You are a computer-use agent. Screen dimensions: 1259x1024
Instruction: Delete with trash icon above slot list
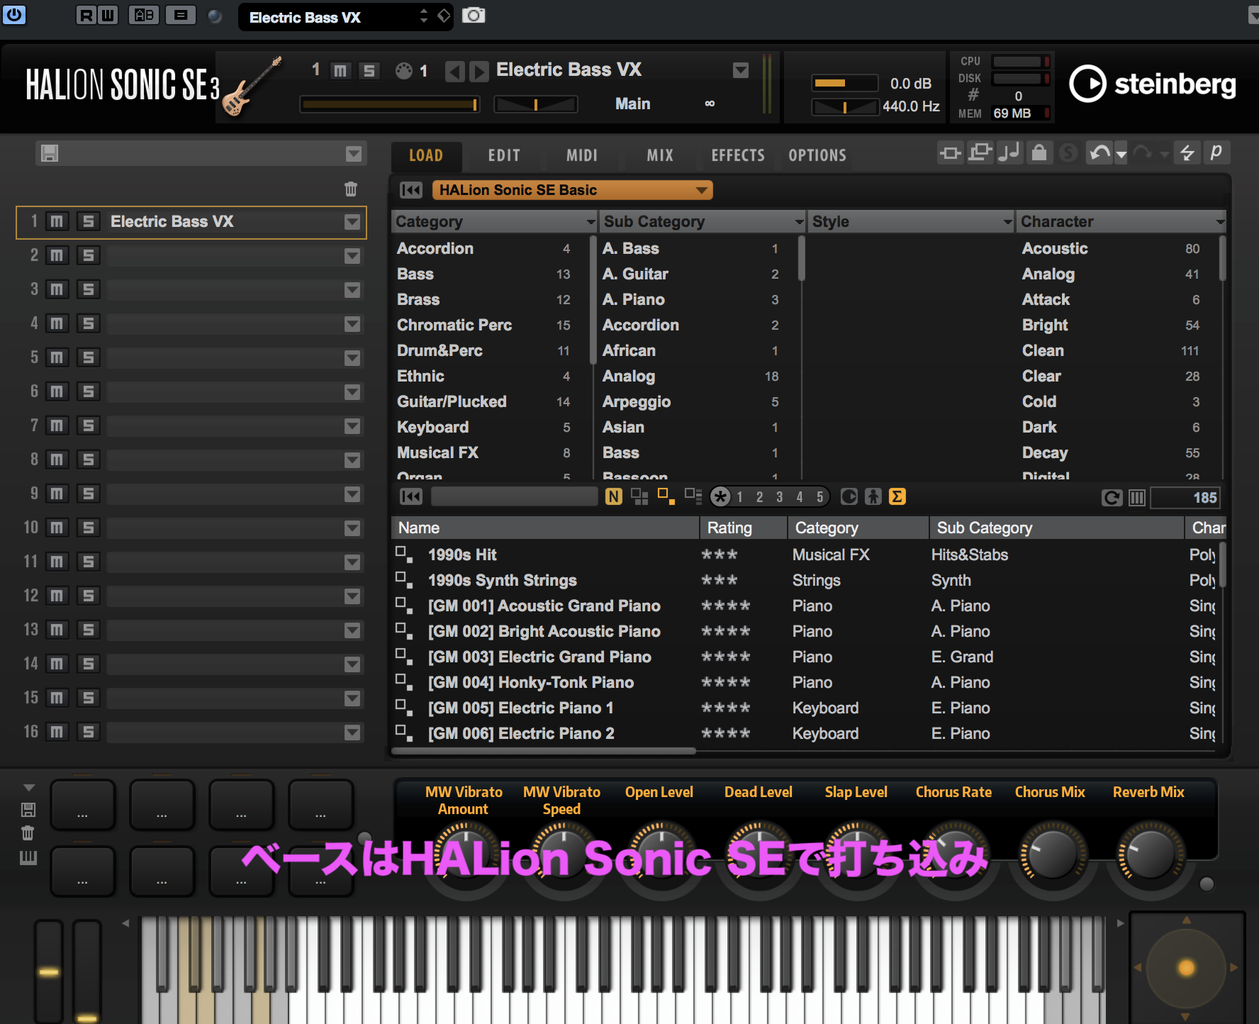[x=351, y=189]
